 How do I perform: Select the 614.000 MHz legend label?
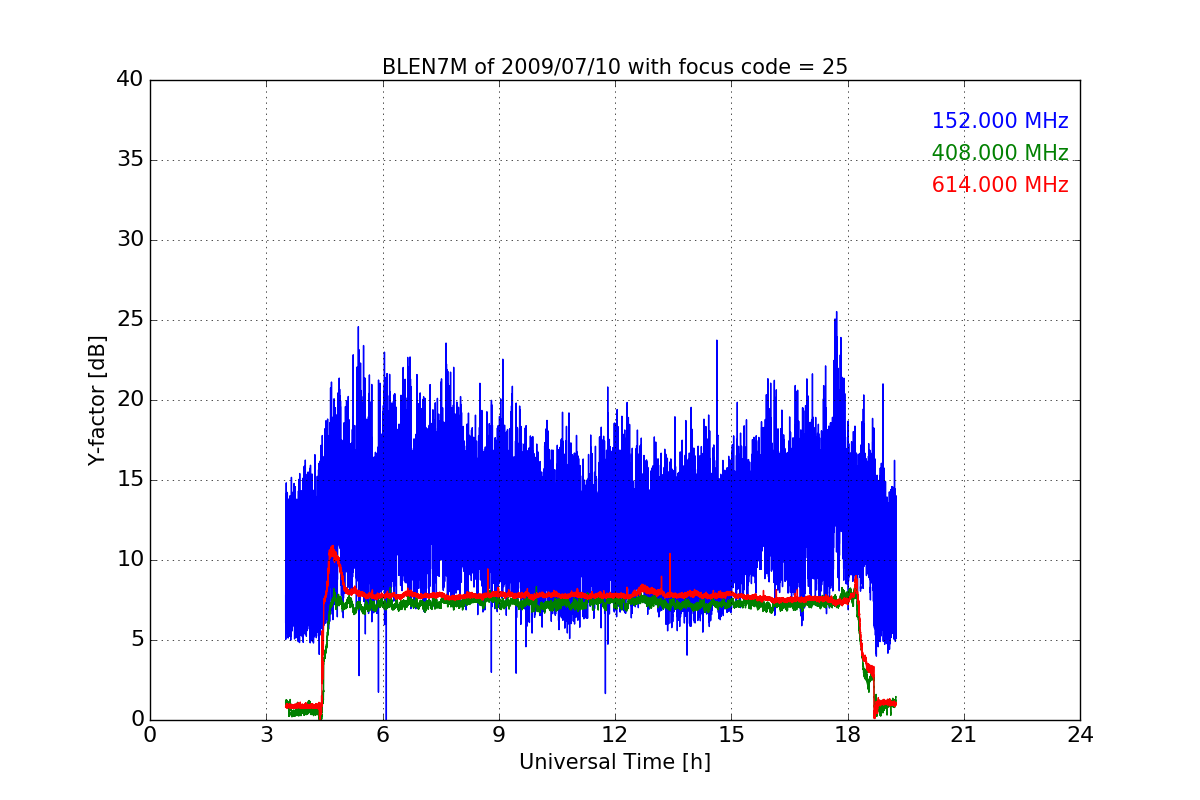1000,185
